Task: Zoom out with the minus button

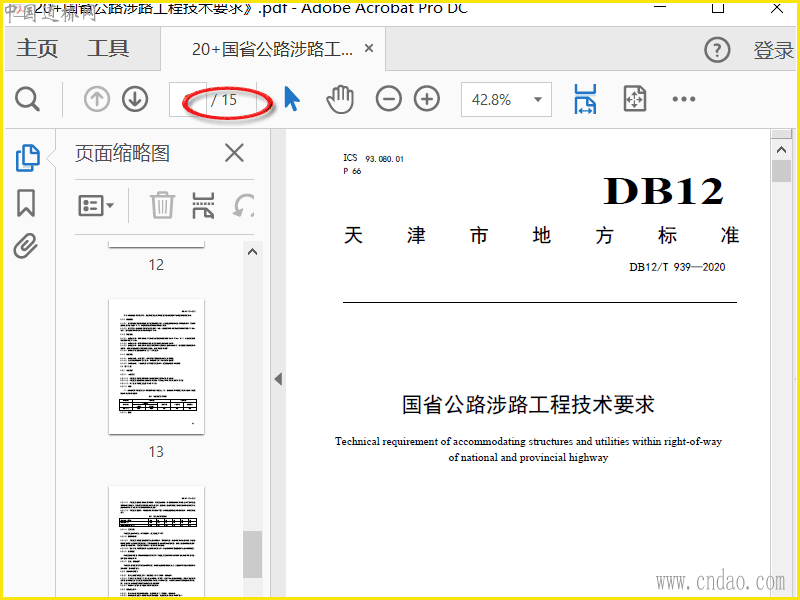Action: pos(389,99)
